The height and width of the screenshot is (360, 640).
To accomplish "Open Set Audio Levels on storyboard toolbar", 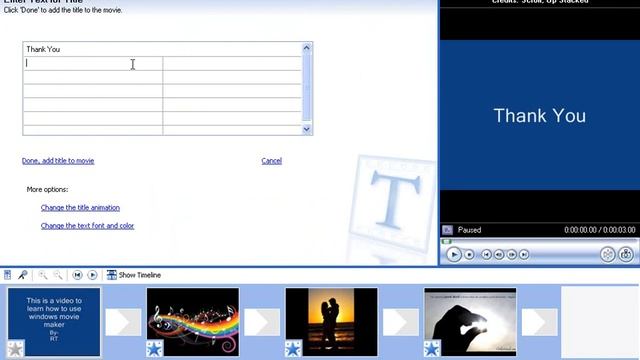I will (7, 275).
